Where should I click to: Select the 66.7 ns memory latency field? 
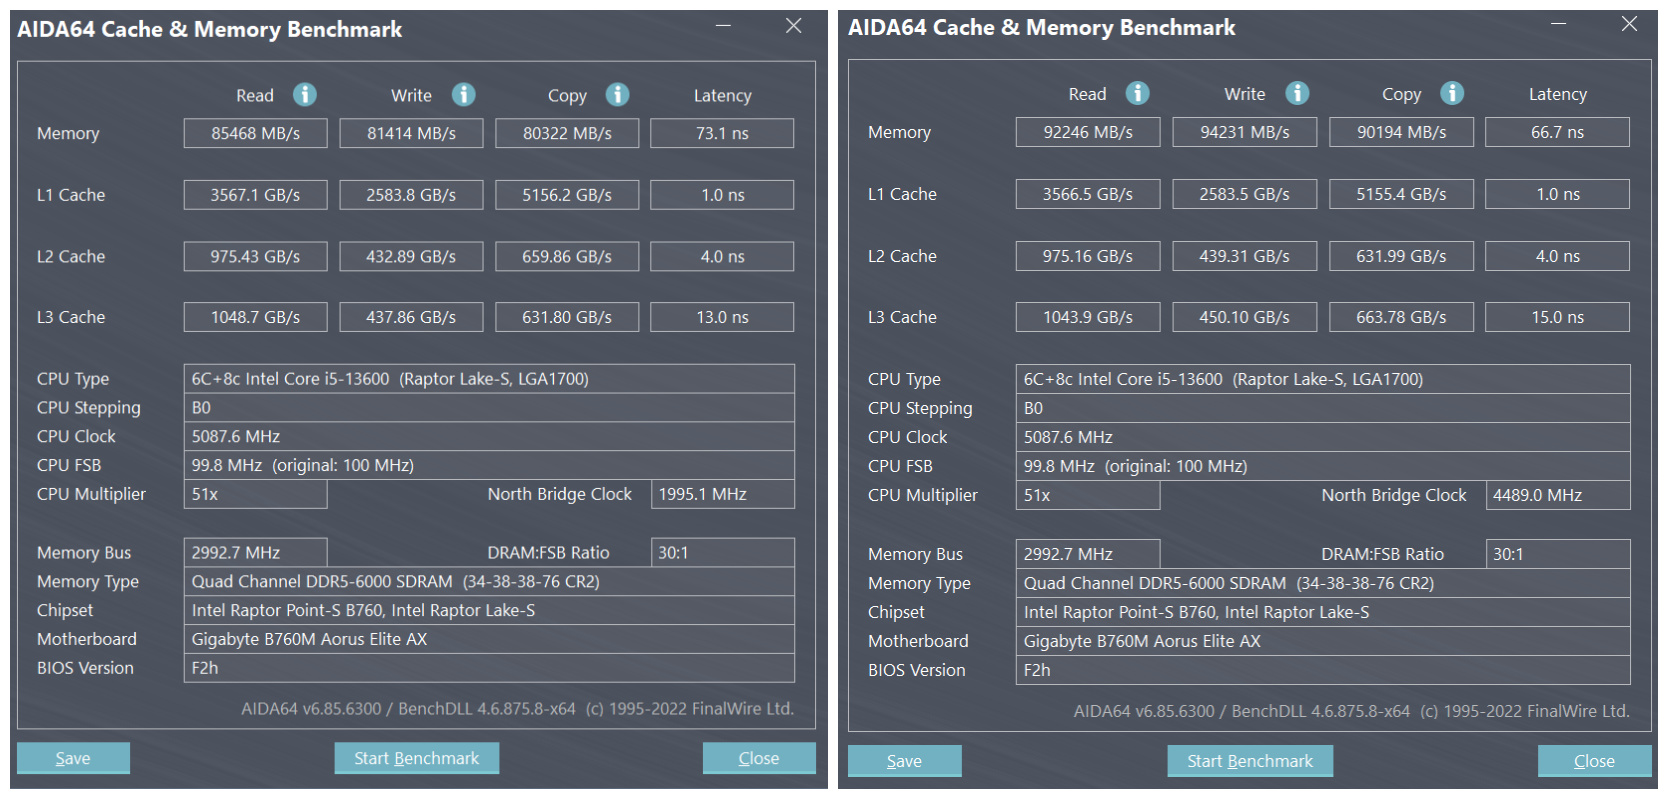pyautogui.click(x=1557, y=132)
